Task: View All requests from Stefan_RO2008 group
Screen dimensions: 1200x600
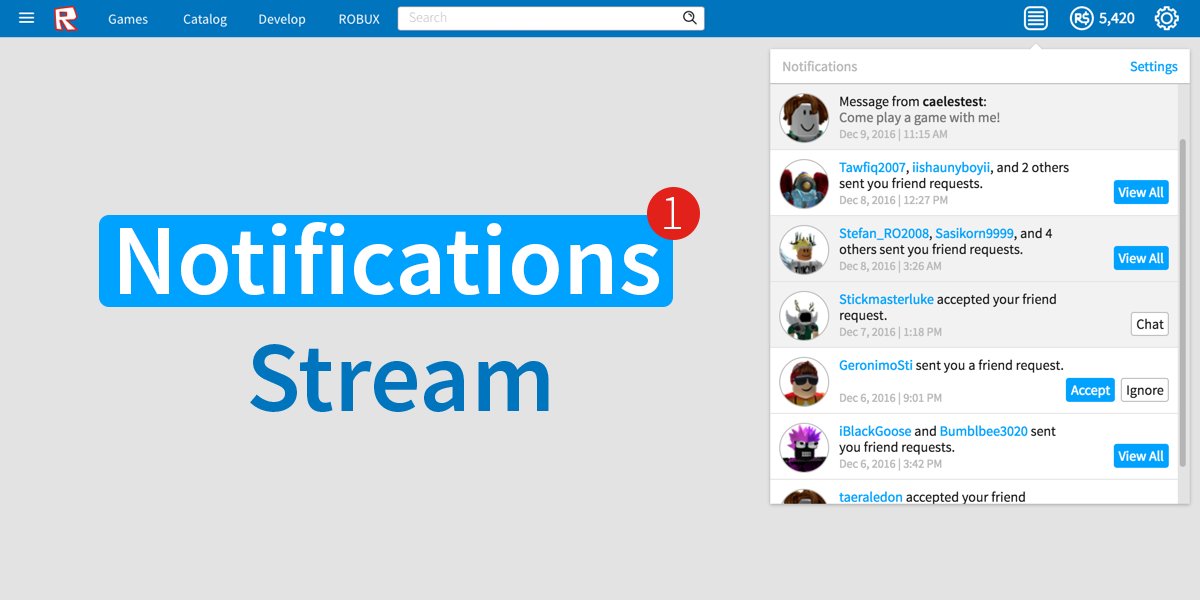Action: (1141, 258)
